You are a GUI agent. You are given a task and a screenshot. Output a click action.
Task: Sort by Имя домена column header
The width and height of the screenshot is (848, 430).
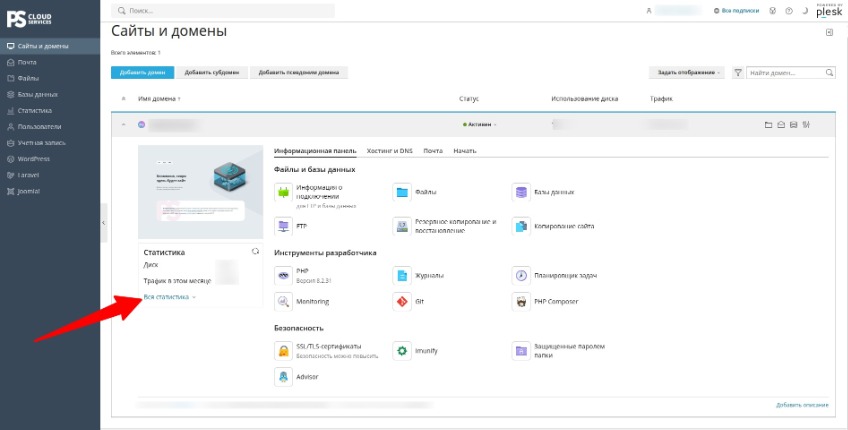tap(160, 99)
